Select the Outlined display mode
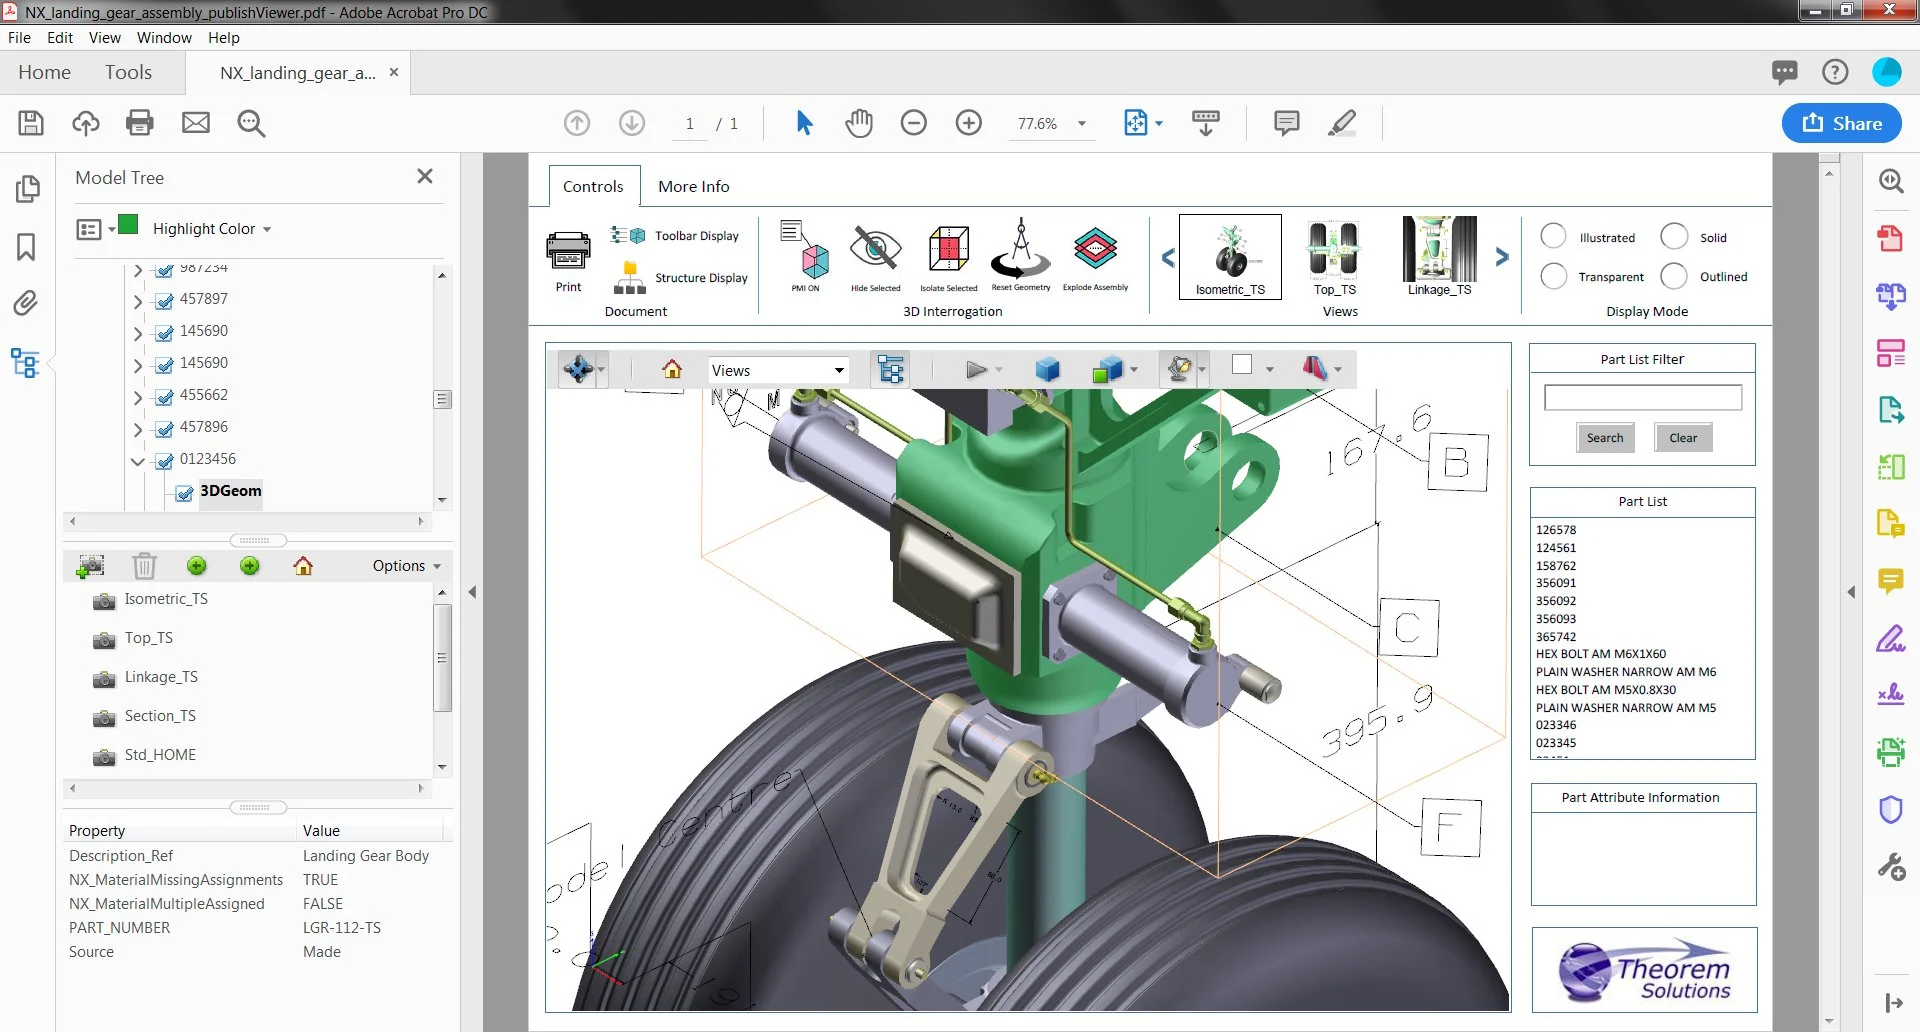The height and width of the screenshot is (1032, 1920). [1674, 276]
